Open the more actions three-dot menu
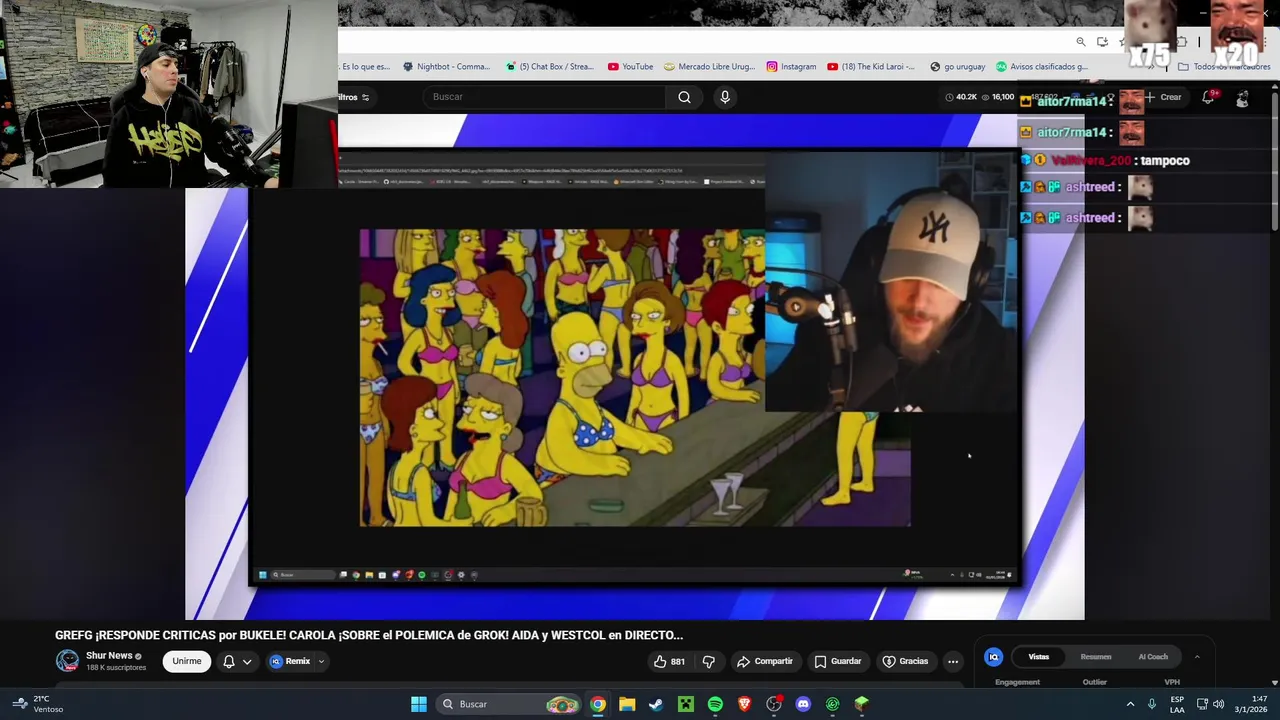This screenshot has width=1280, height=720. (x=953, y=661)
